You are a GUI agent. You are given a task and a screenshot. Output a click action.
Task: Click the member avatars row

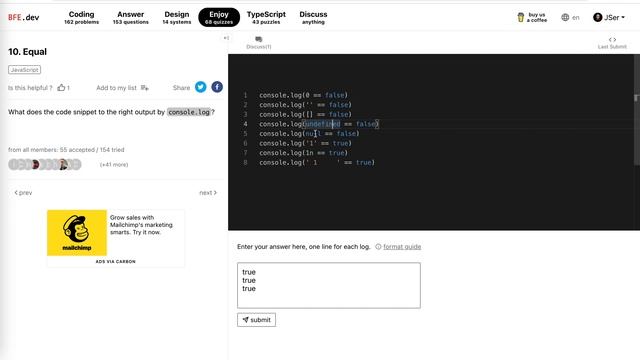45,164
